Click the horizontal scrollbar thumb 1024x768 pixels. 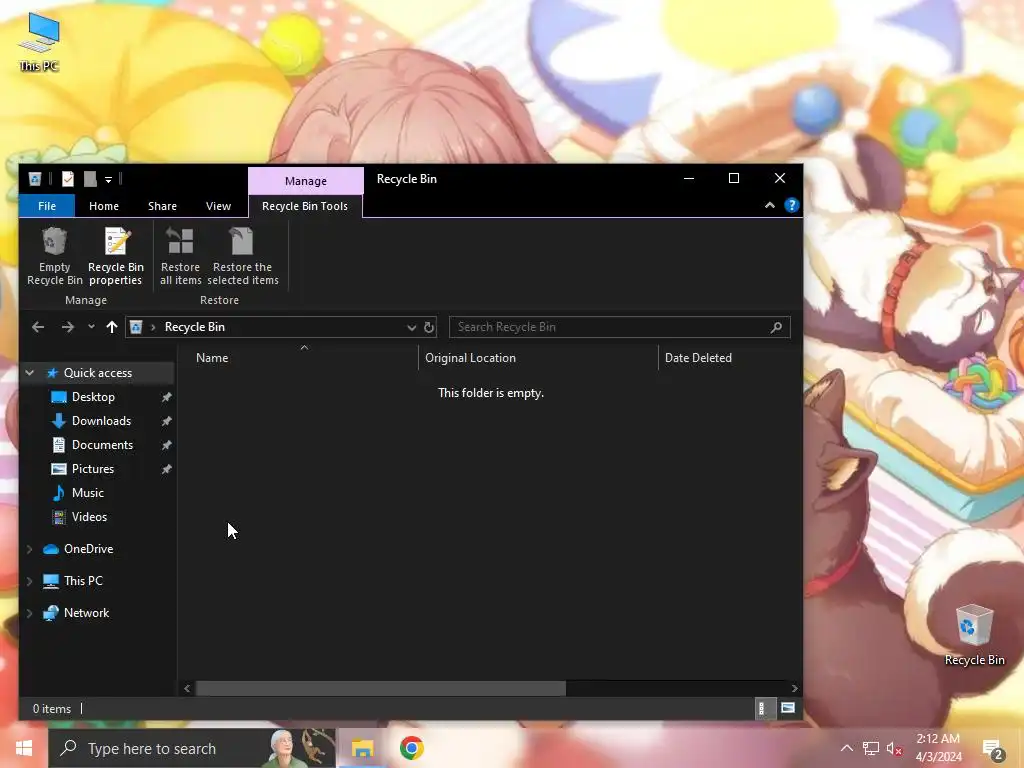[381, 688]
